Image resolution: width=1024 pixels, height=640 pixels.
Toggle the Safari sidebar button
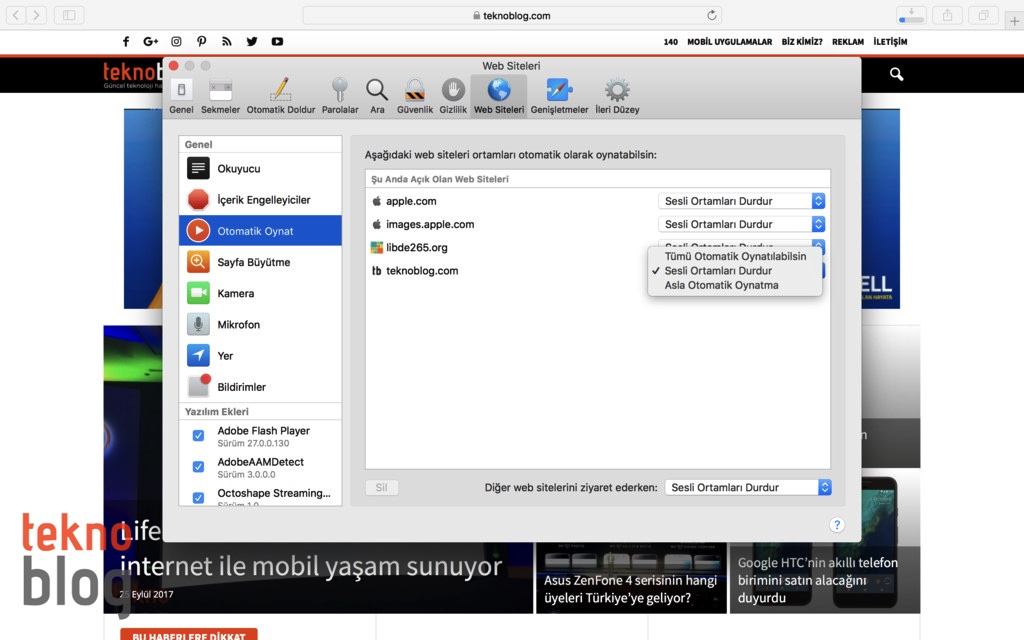(x=69, y=14)
